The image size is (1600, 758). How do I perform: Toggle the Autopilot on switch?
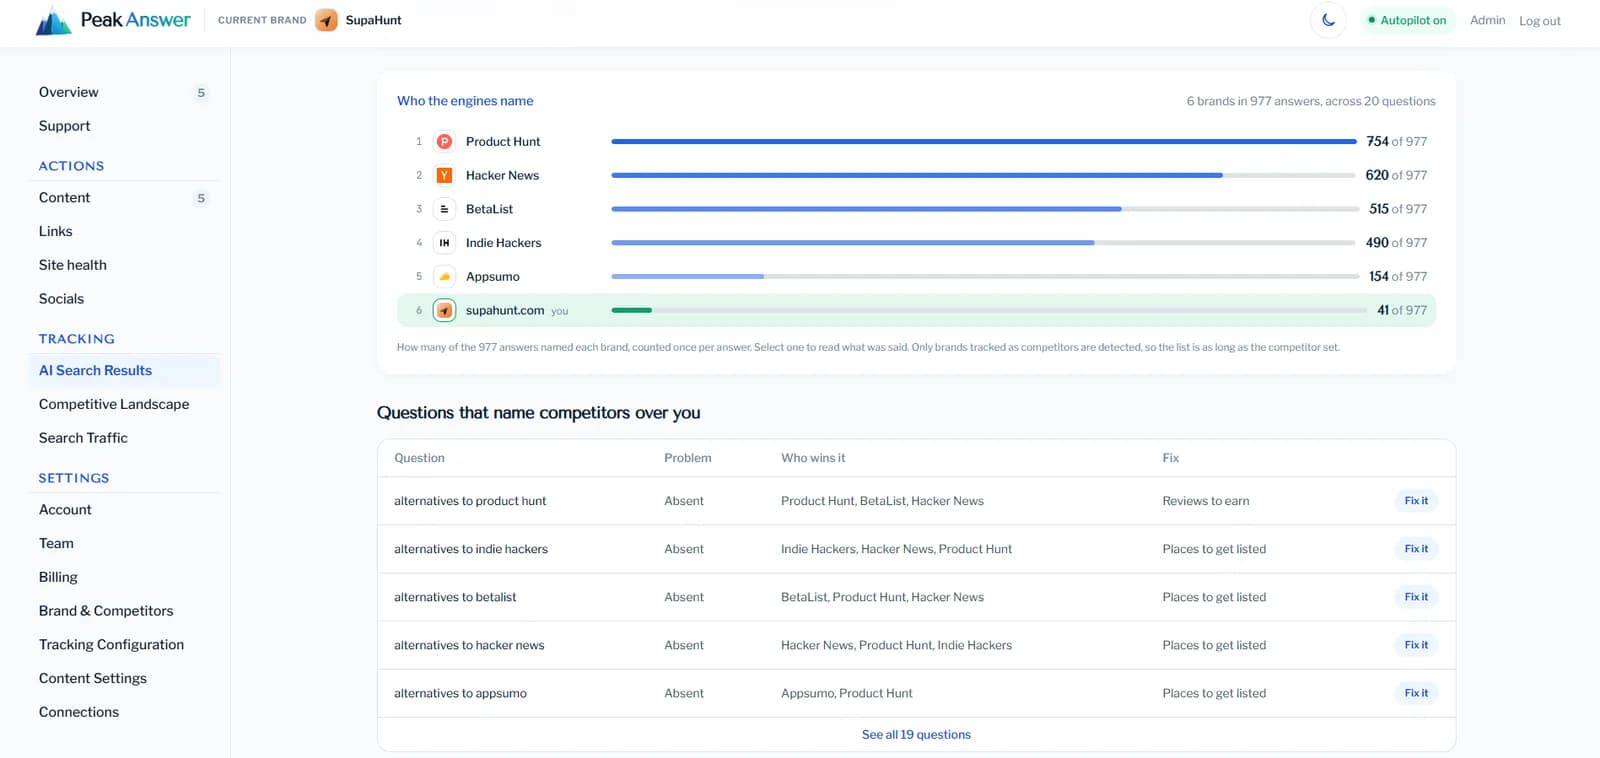click(x=1407, y=20)
